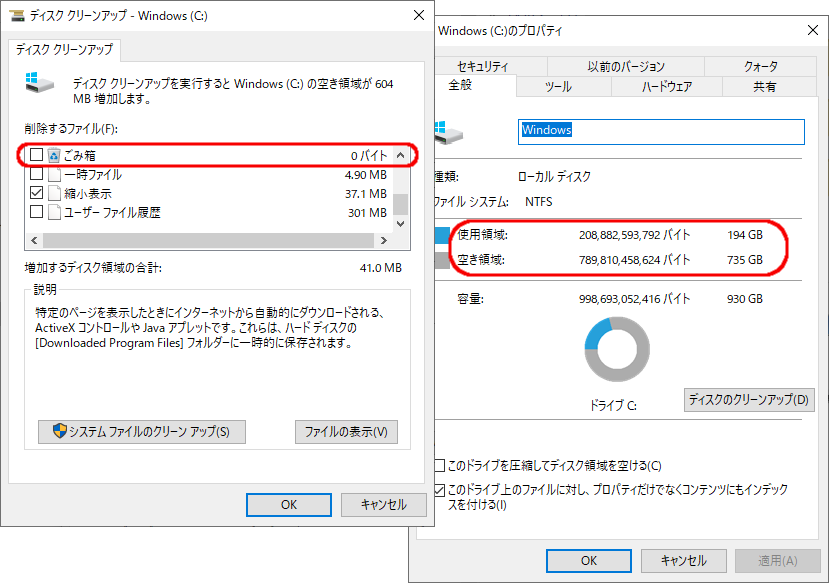Select the ディスク クリーンアップ tab
The height and width of the screenshot is (584, 830).
[64, 50]
